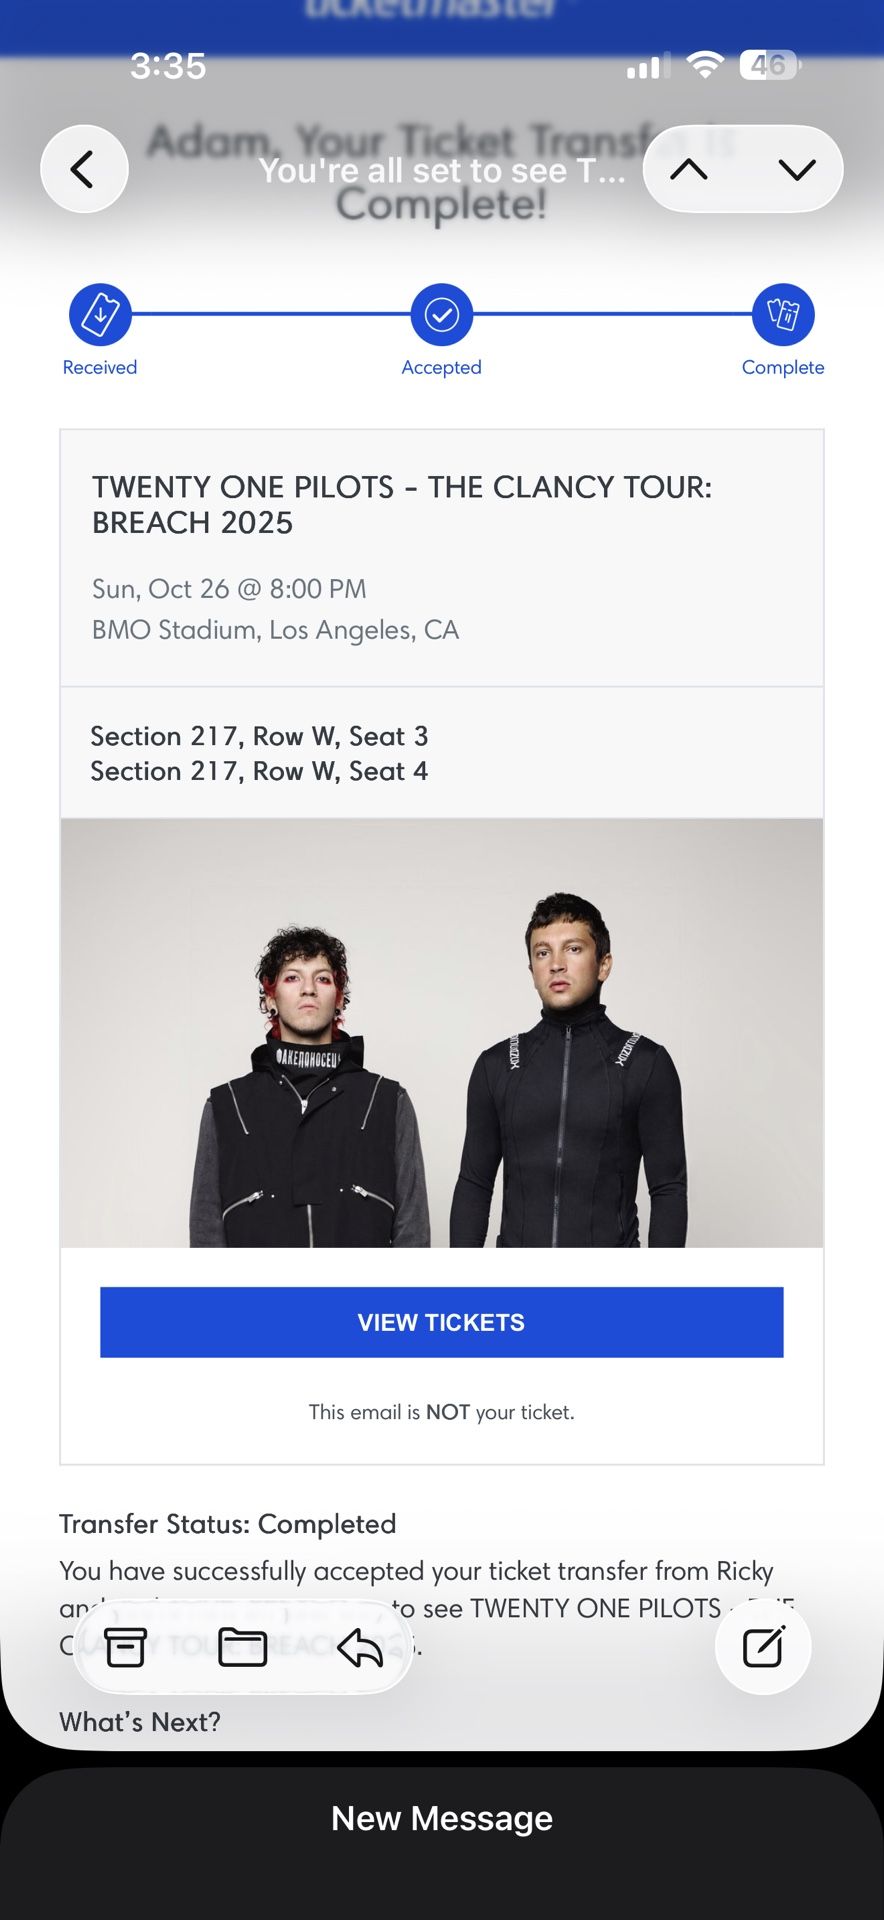Reply to this email
Viewport: 884px width, 1920px height.
pyautogui.click(x=360, y=1648)
